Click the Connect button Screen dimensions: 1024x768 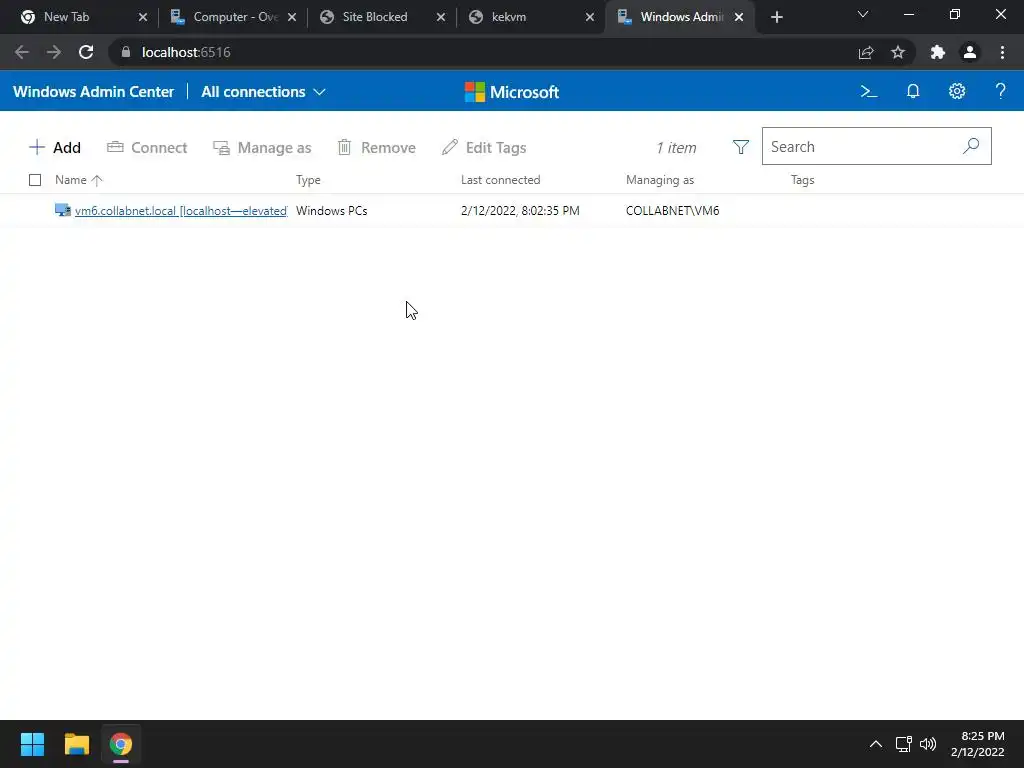[x=147, y=148]
